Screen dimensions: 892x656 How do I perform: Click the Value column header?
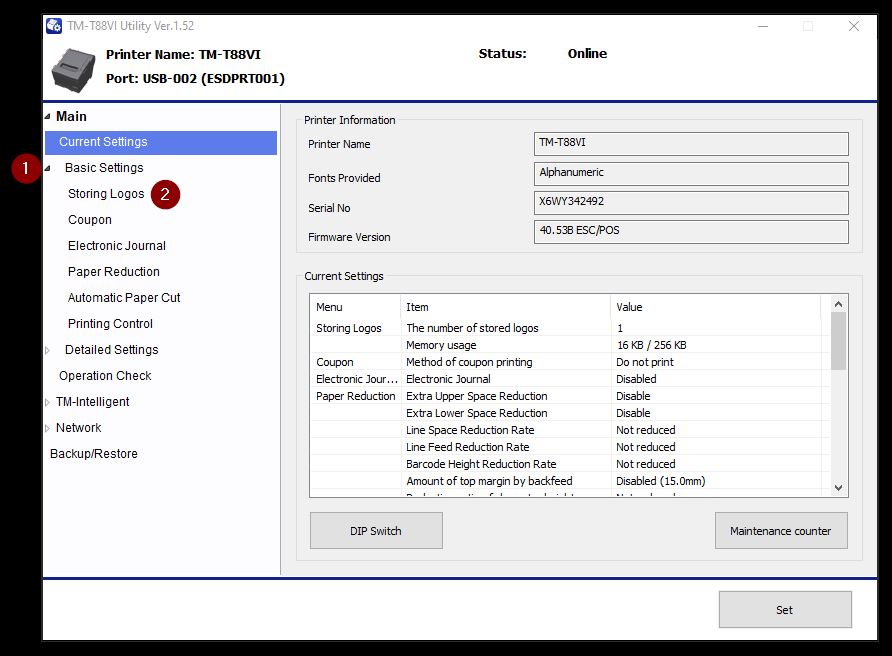coord(716,307)
